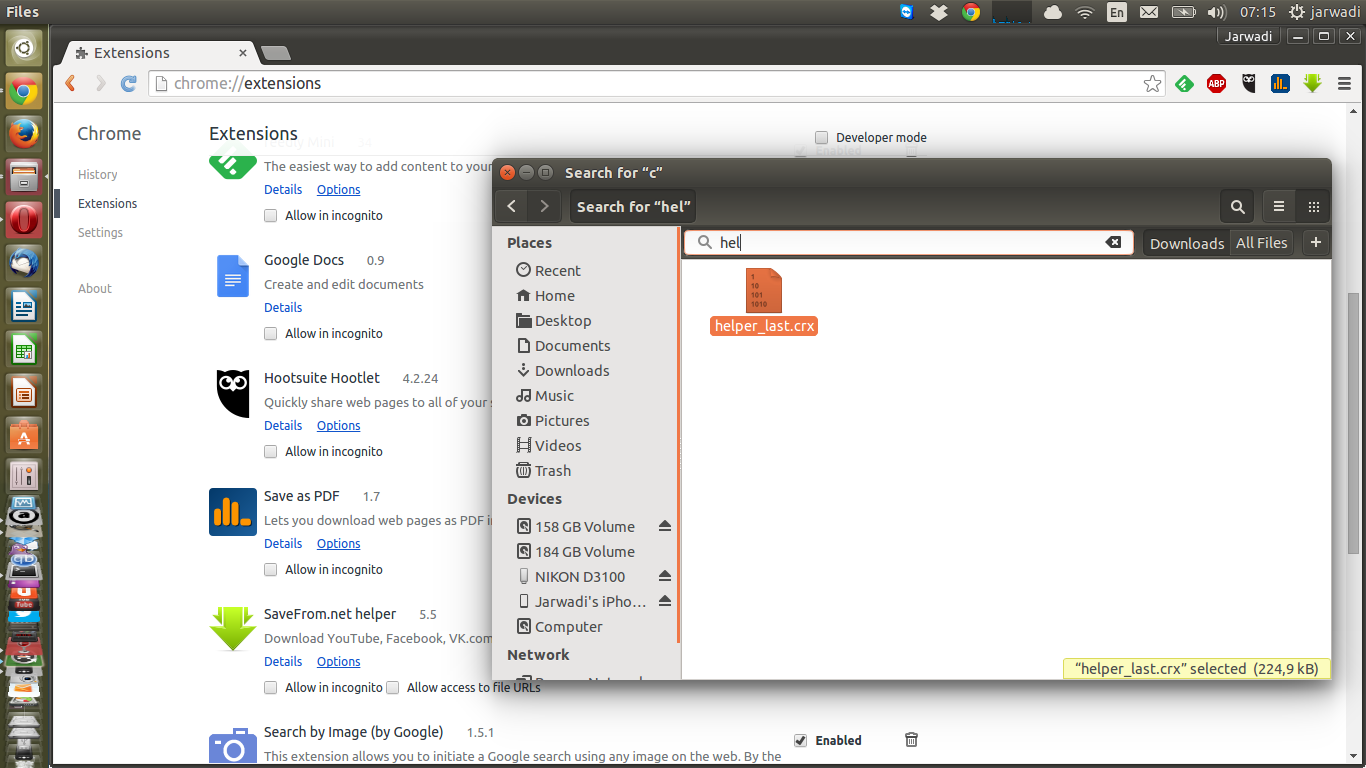Select Downloads in the Places sidebar
This screenshot has width=1366, height=768.
point(571,371)
